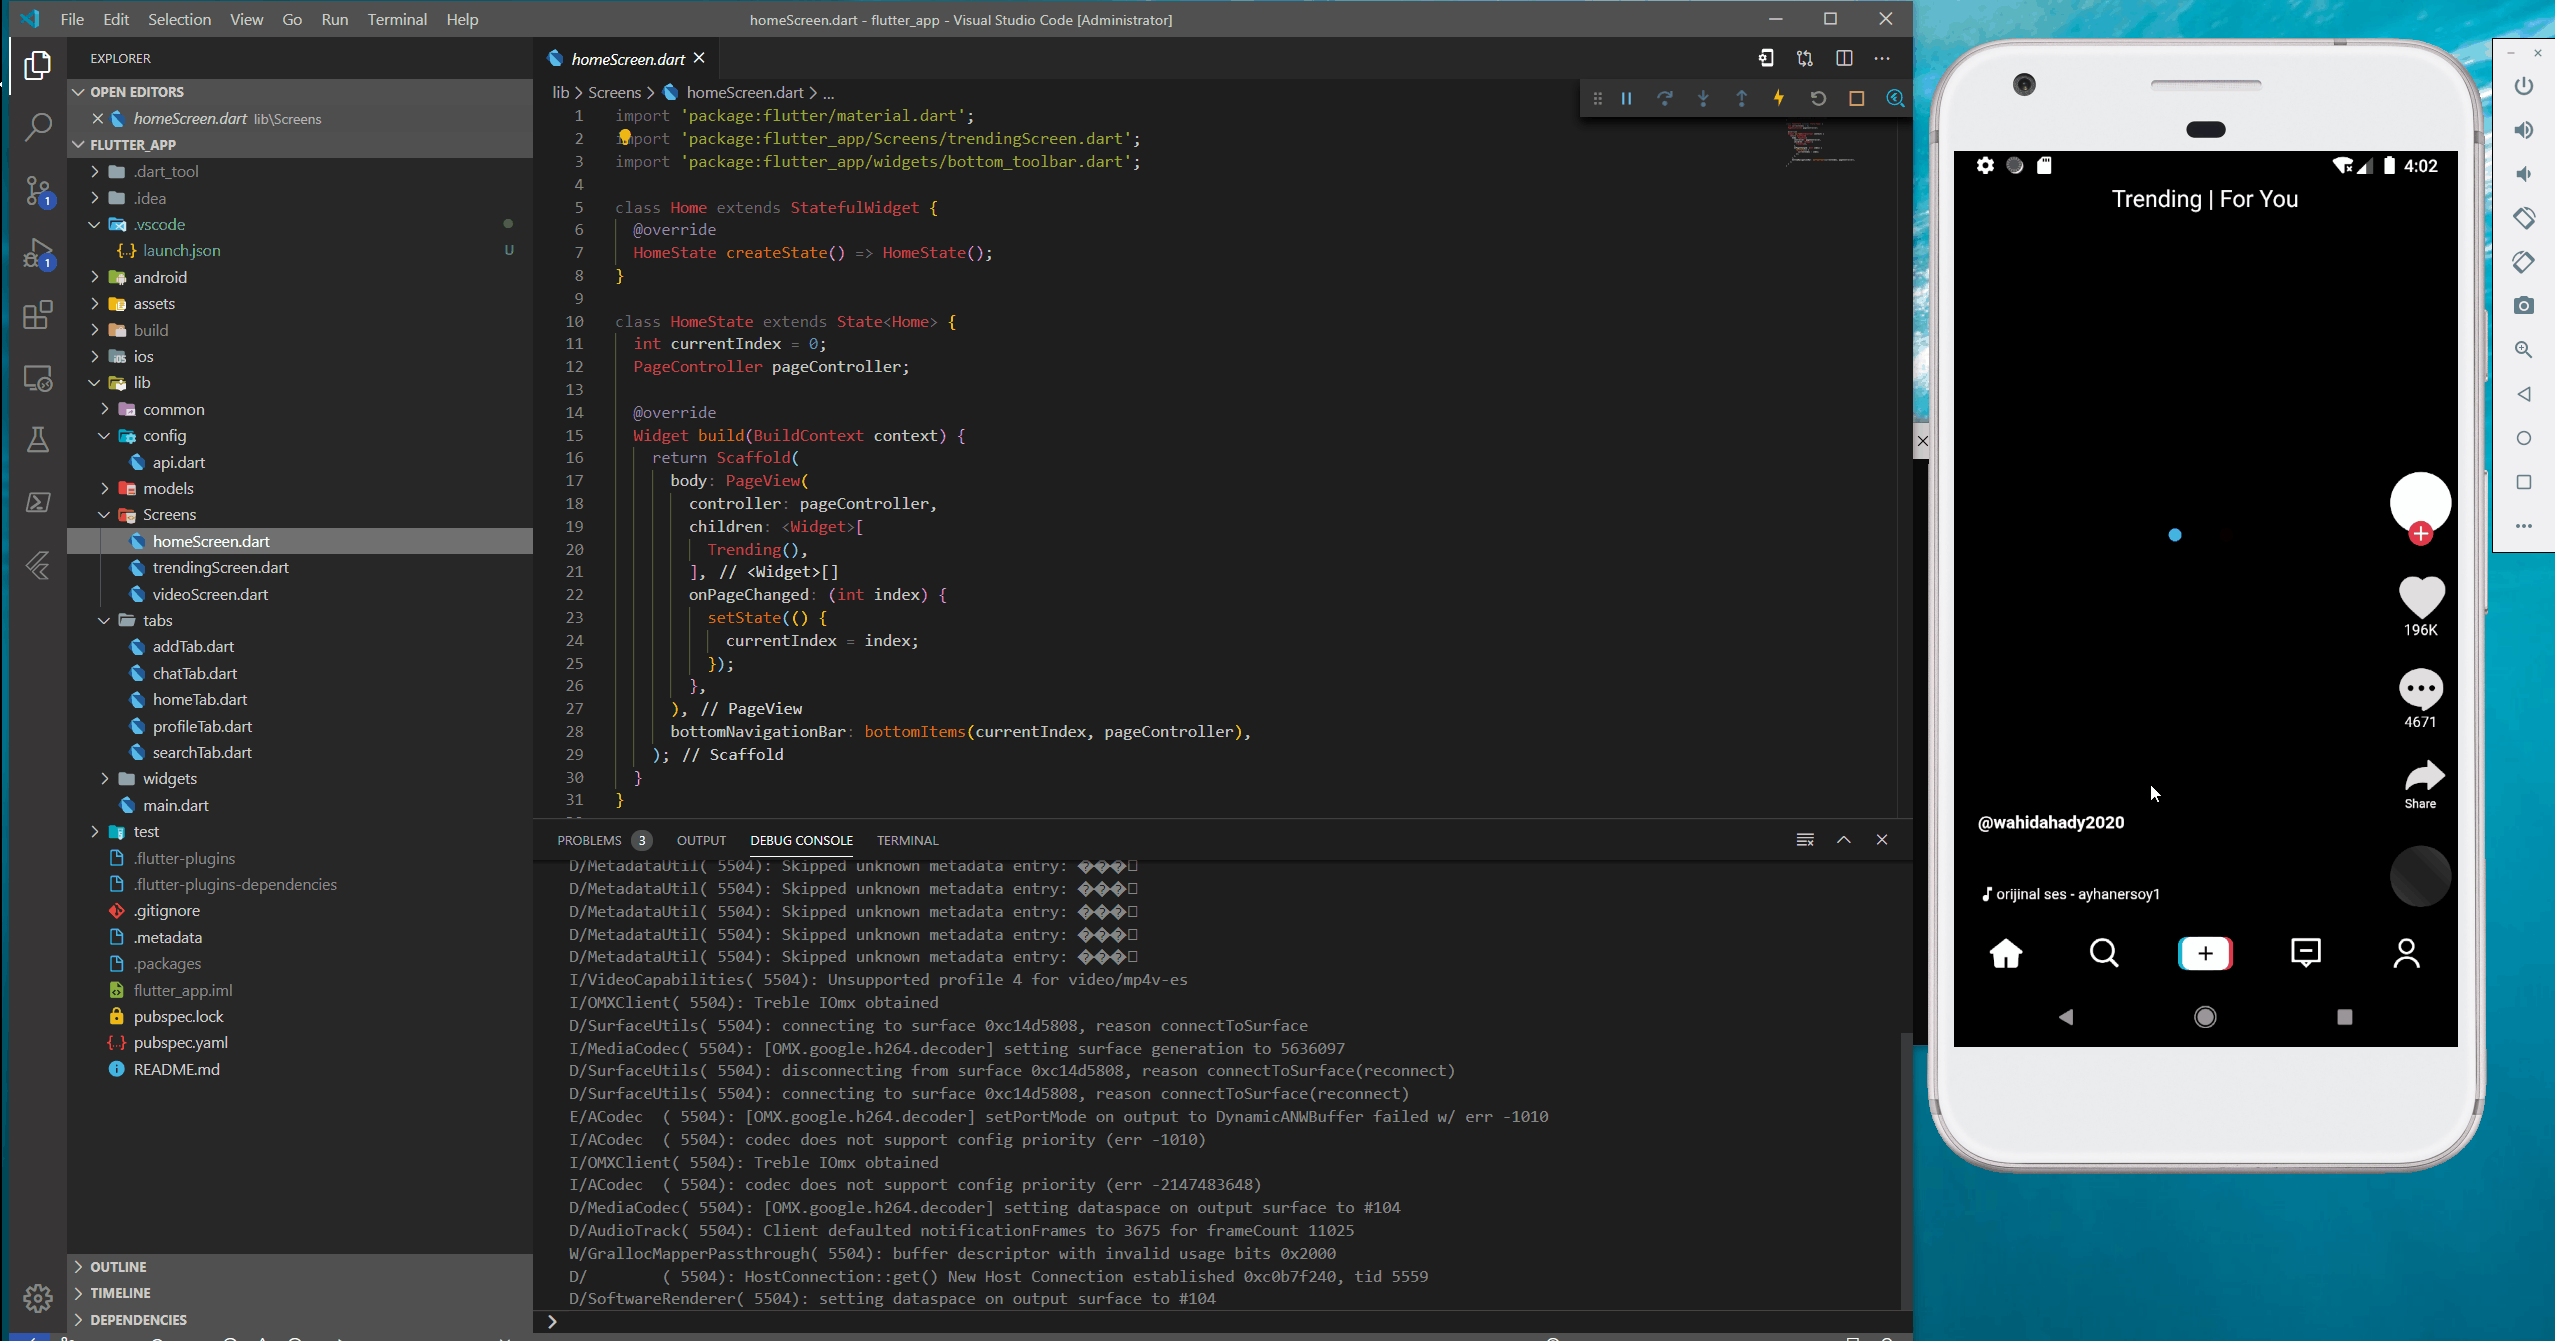Click the split editor right icon
The width and height of the screenshot is (2555, 1341).
(1844, 58)
